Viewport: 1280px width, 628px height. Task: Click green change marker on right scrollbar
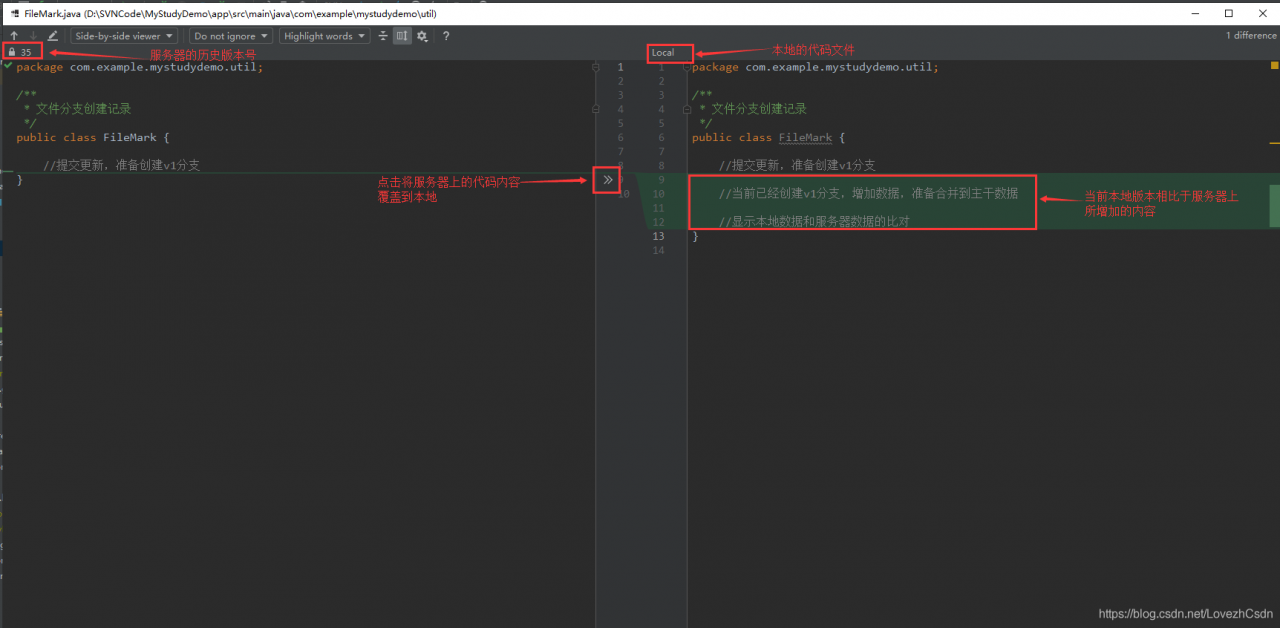pyautogui.click(x=1274, y=205)
